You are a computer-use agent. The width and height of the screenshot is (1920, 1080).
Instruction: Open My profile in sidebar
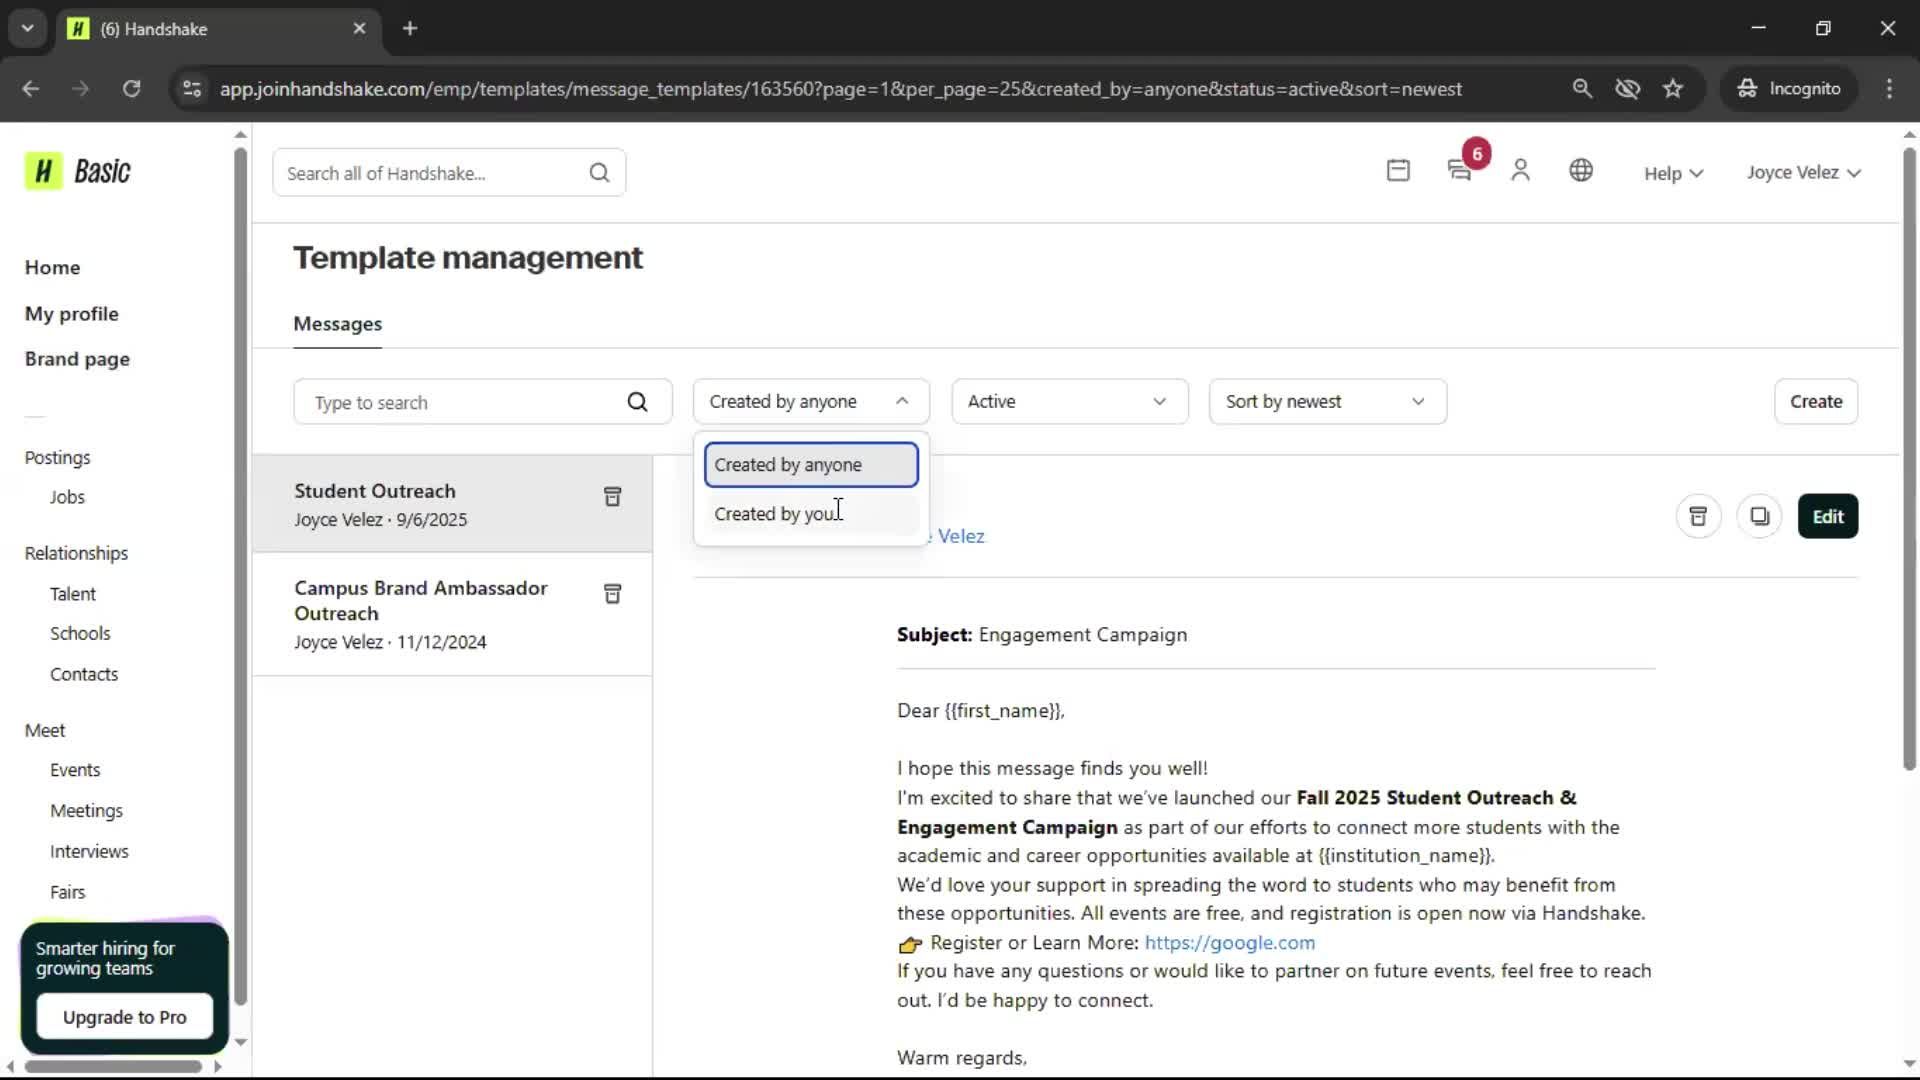71,314
